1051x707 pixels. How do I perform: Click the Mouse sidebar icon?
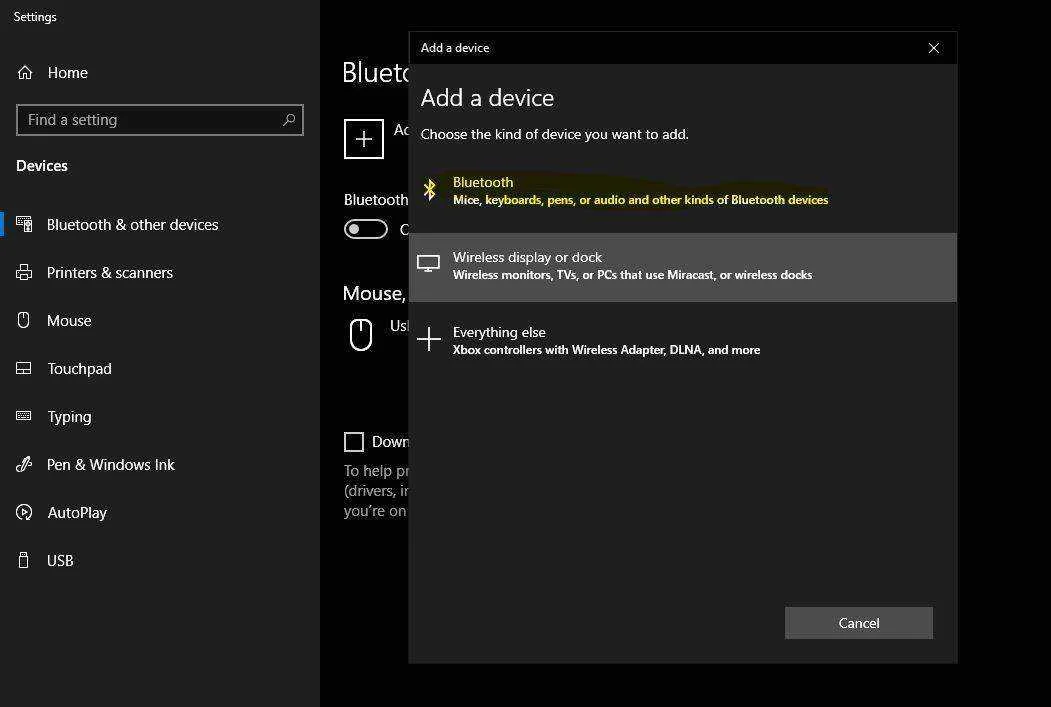pyautogui.click(x=23, y=320)
